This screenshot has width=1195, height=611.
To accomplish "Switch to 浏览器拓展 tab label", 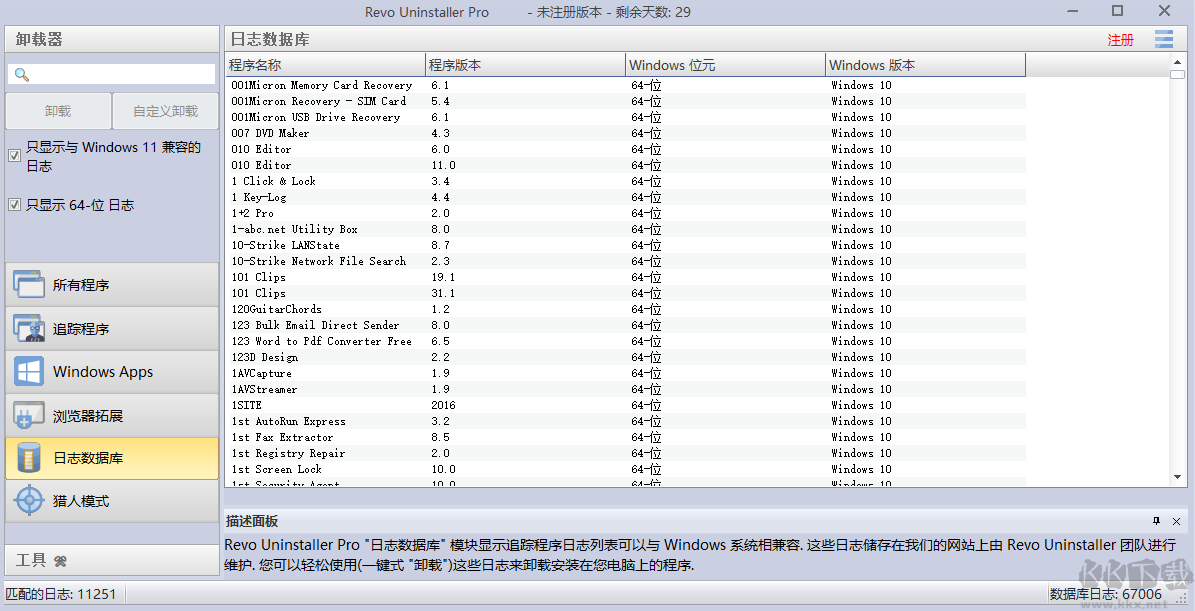I will (88, 416).
